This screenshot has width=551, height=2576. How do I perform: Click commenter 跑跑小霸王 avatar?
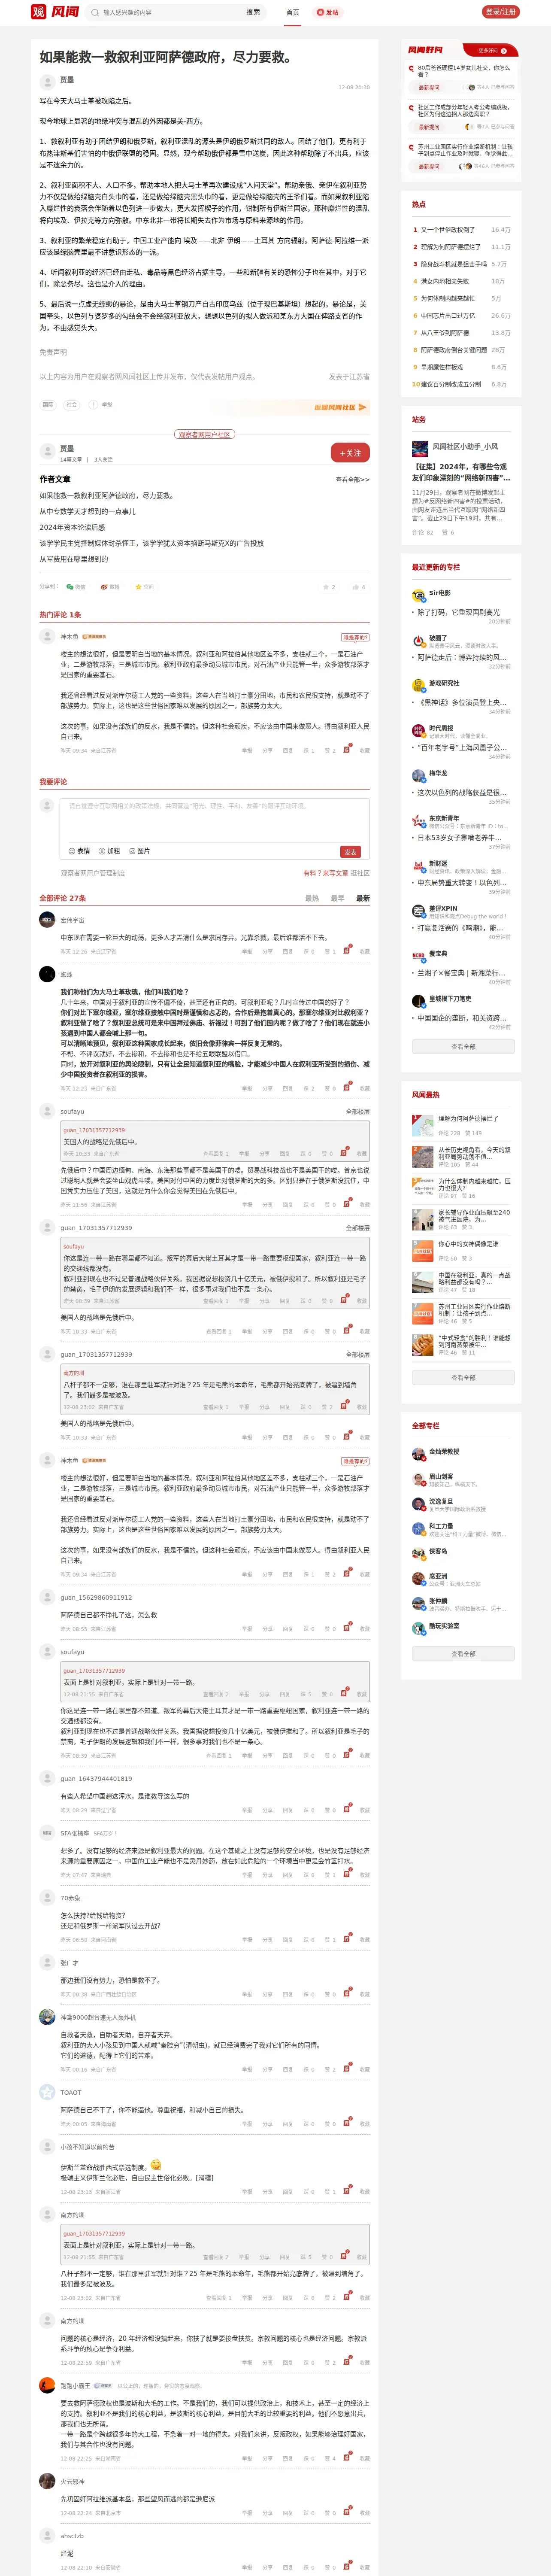47,2386
